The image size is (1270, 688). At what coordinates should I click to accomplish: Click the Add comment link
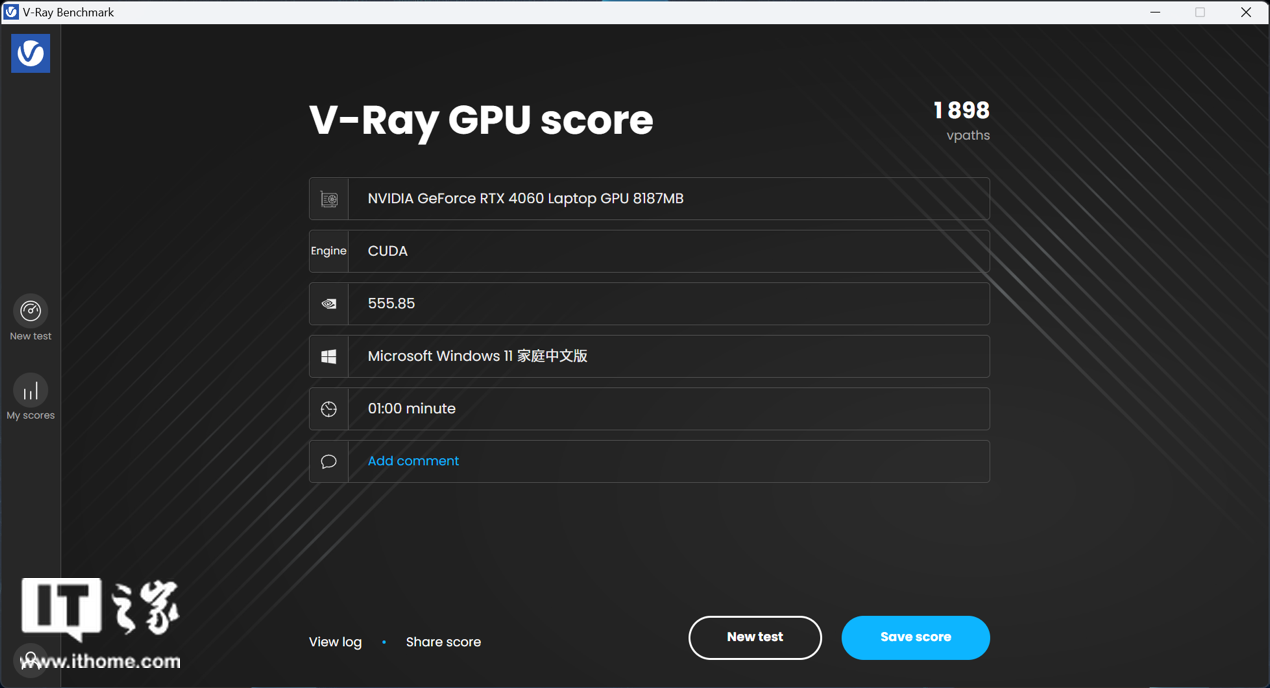point(413,461)
